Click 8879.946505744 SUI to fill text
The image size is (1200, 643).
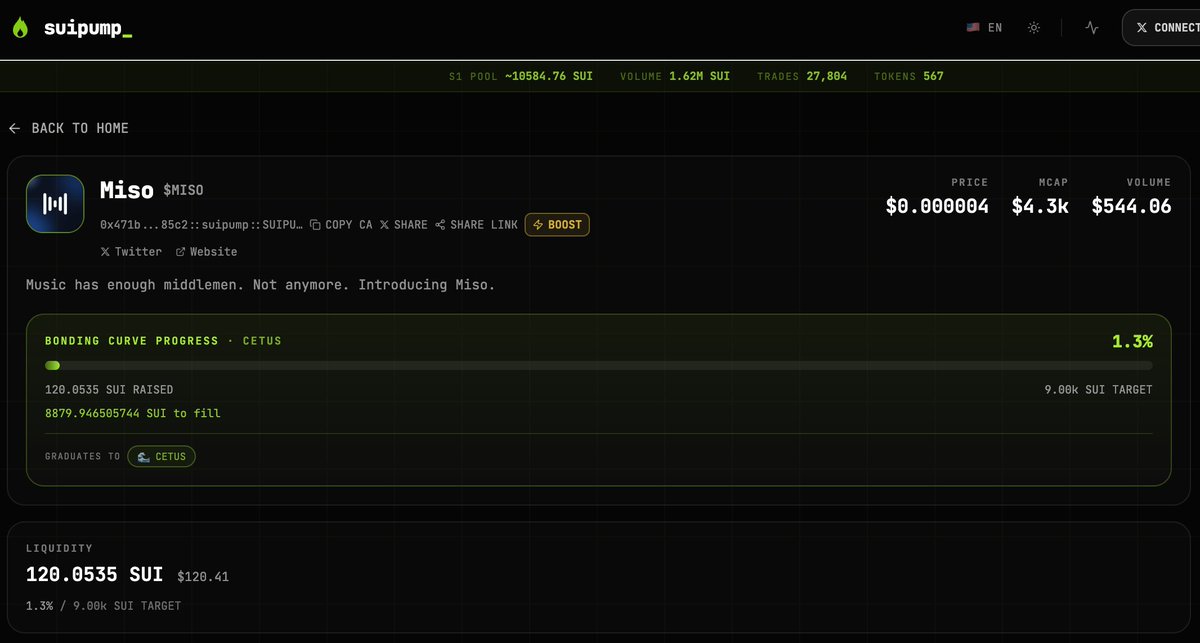(x=133, y=413)
